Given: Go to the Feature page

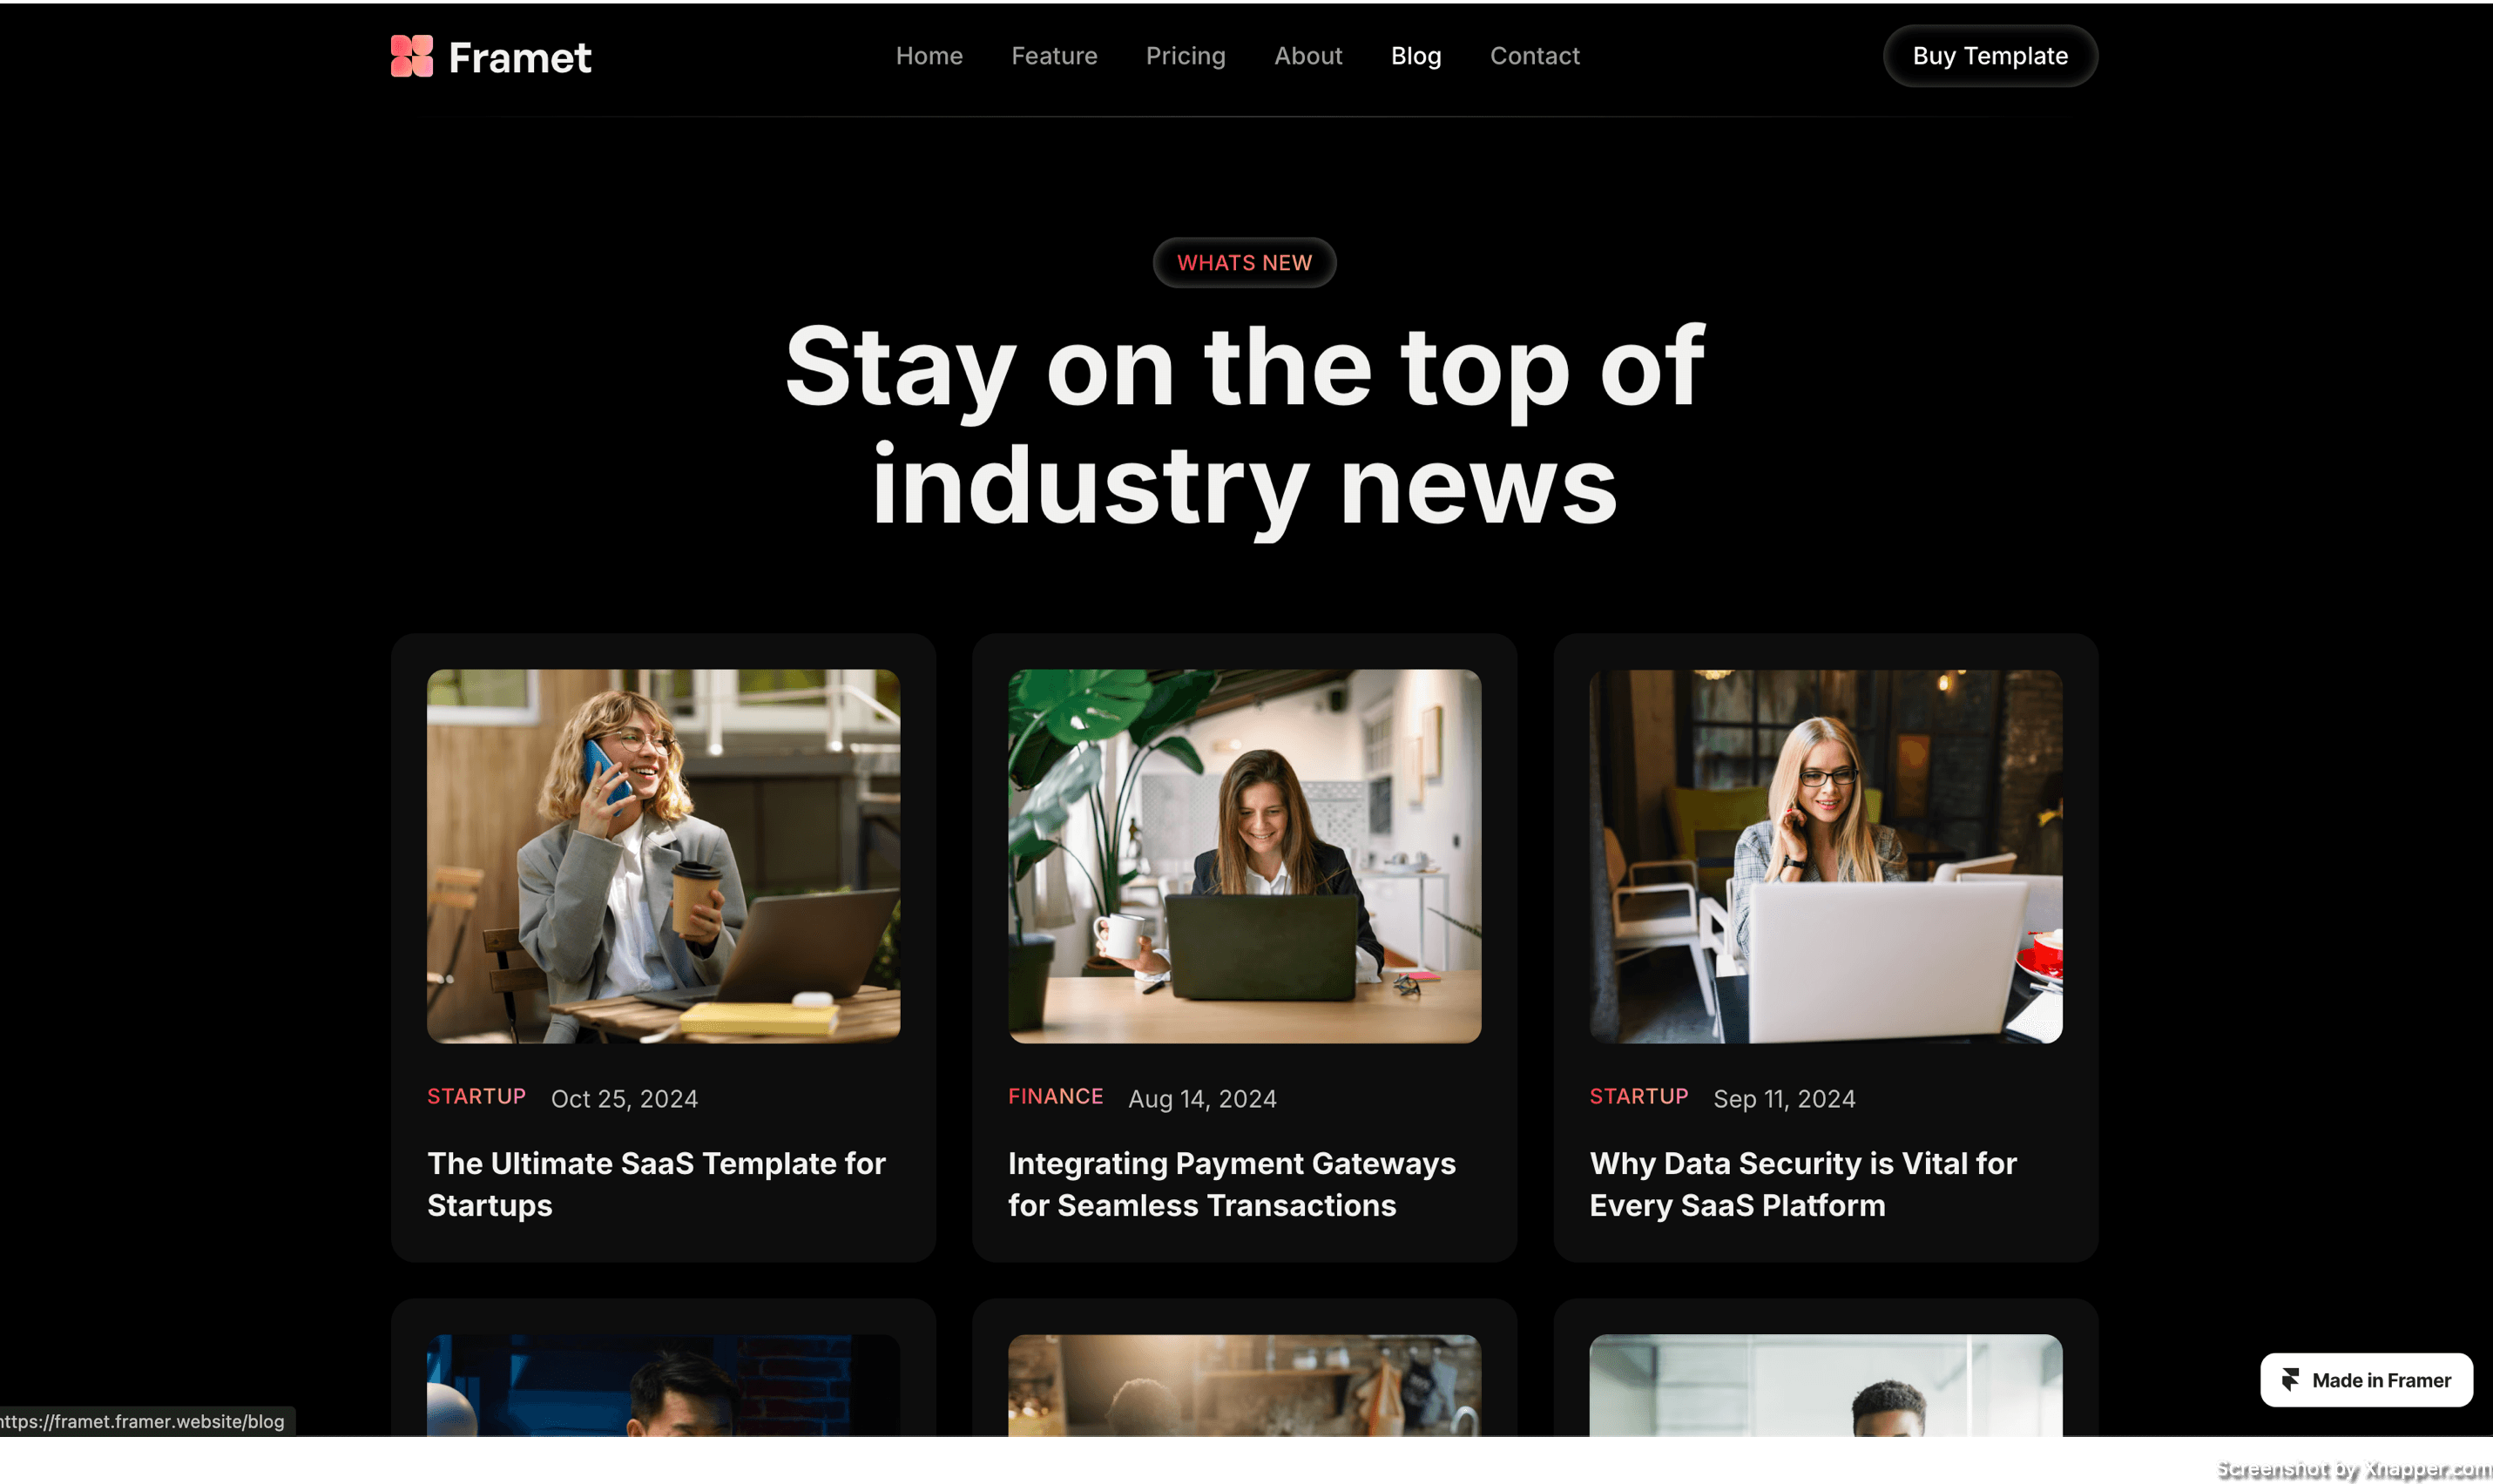Looking at the screenshot, I should (1053, 56).
